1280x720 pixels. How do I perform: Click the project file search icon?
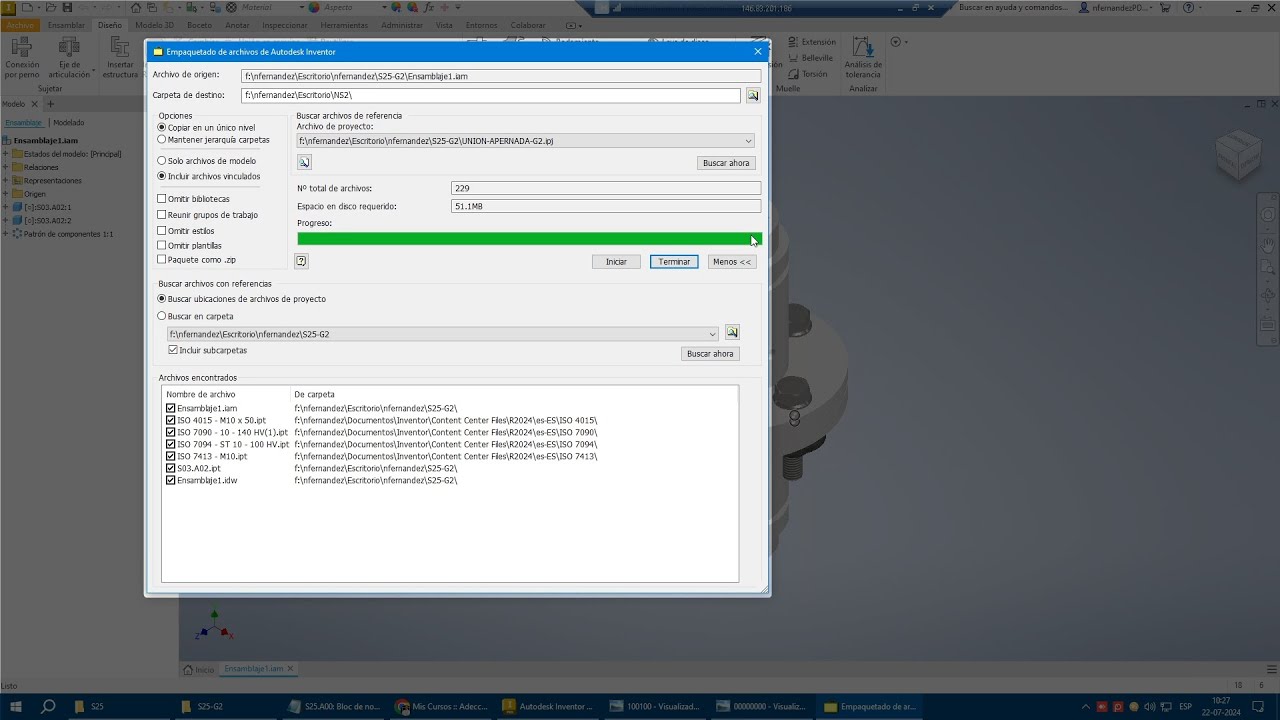304,162
